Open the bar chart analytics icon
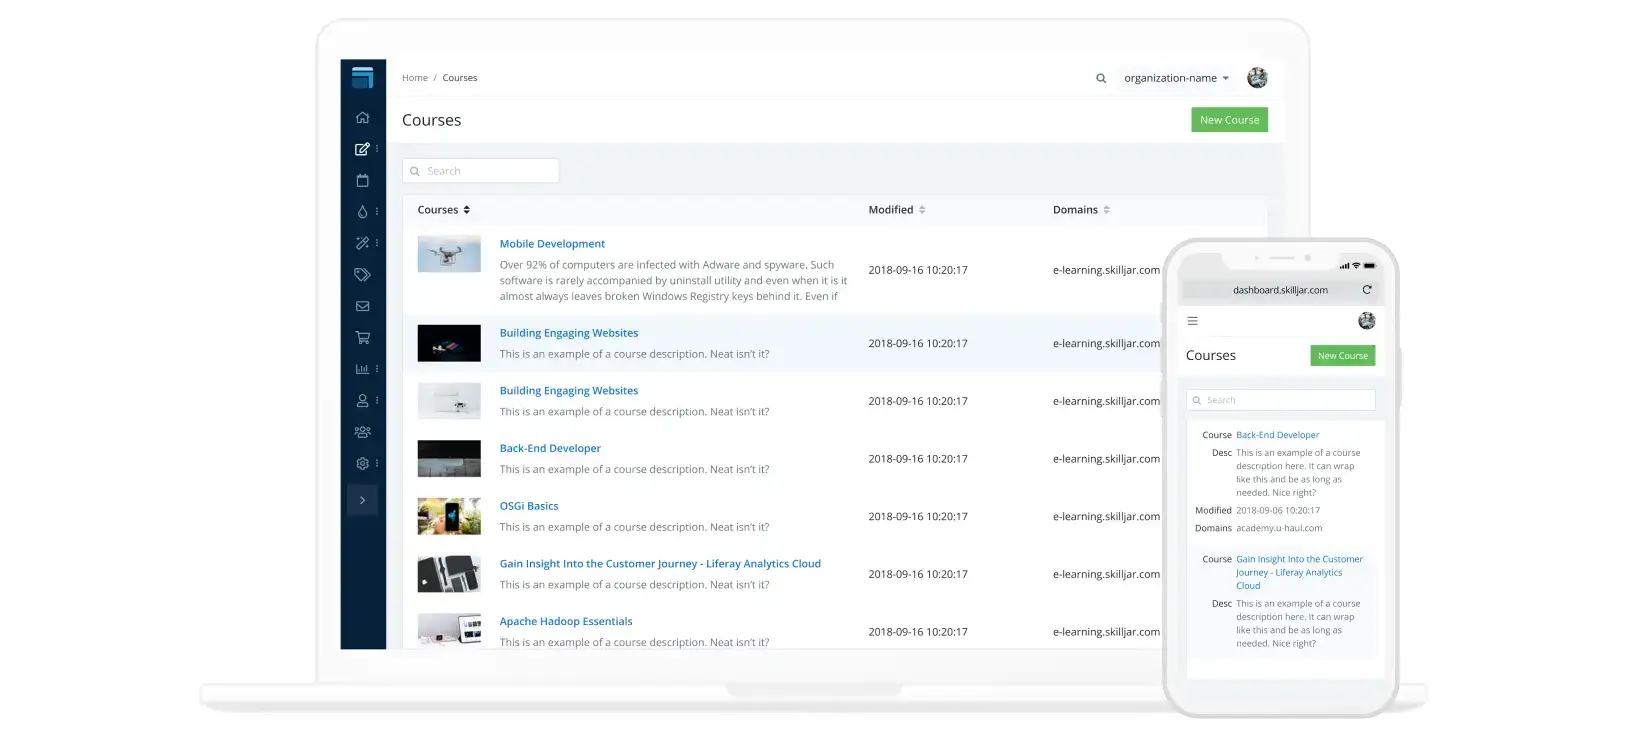This screenshot has height=732, width=1626. (x=362, y=369)
